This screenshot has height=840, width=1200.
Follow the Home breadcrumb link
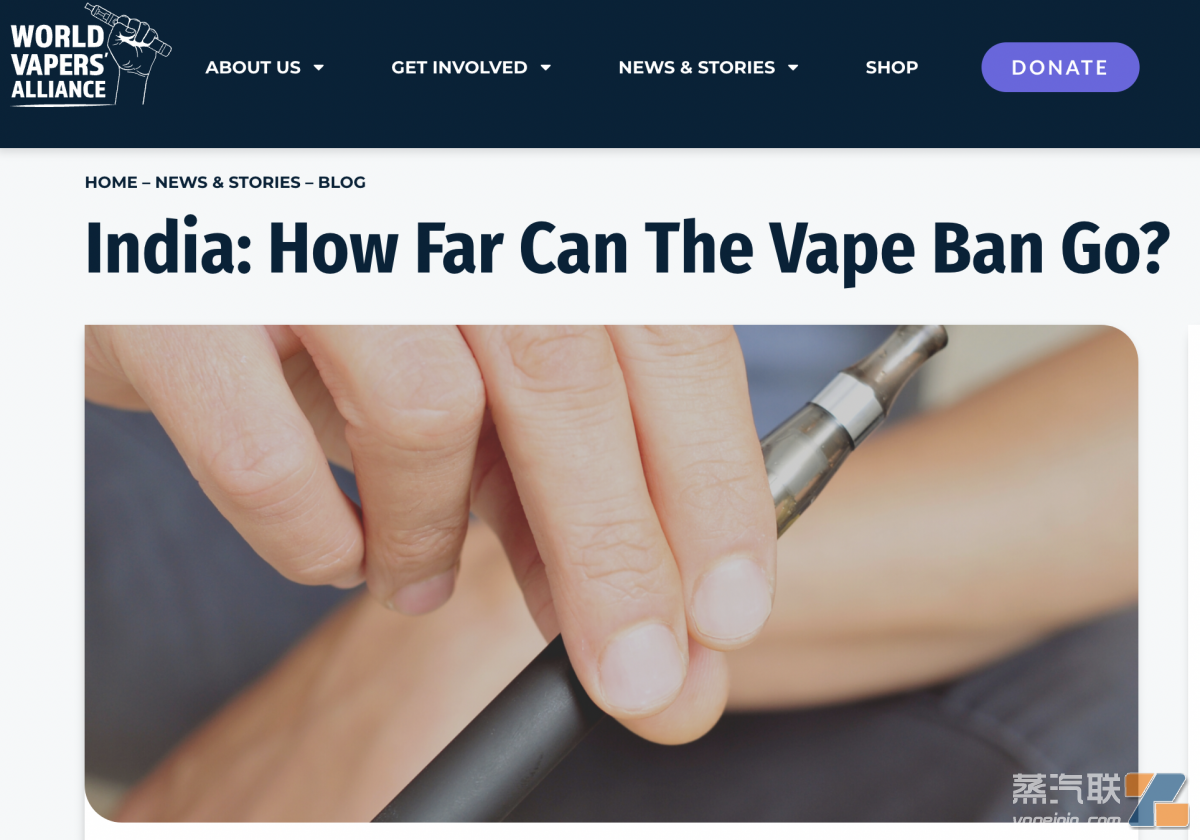111,182
